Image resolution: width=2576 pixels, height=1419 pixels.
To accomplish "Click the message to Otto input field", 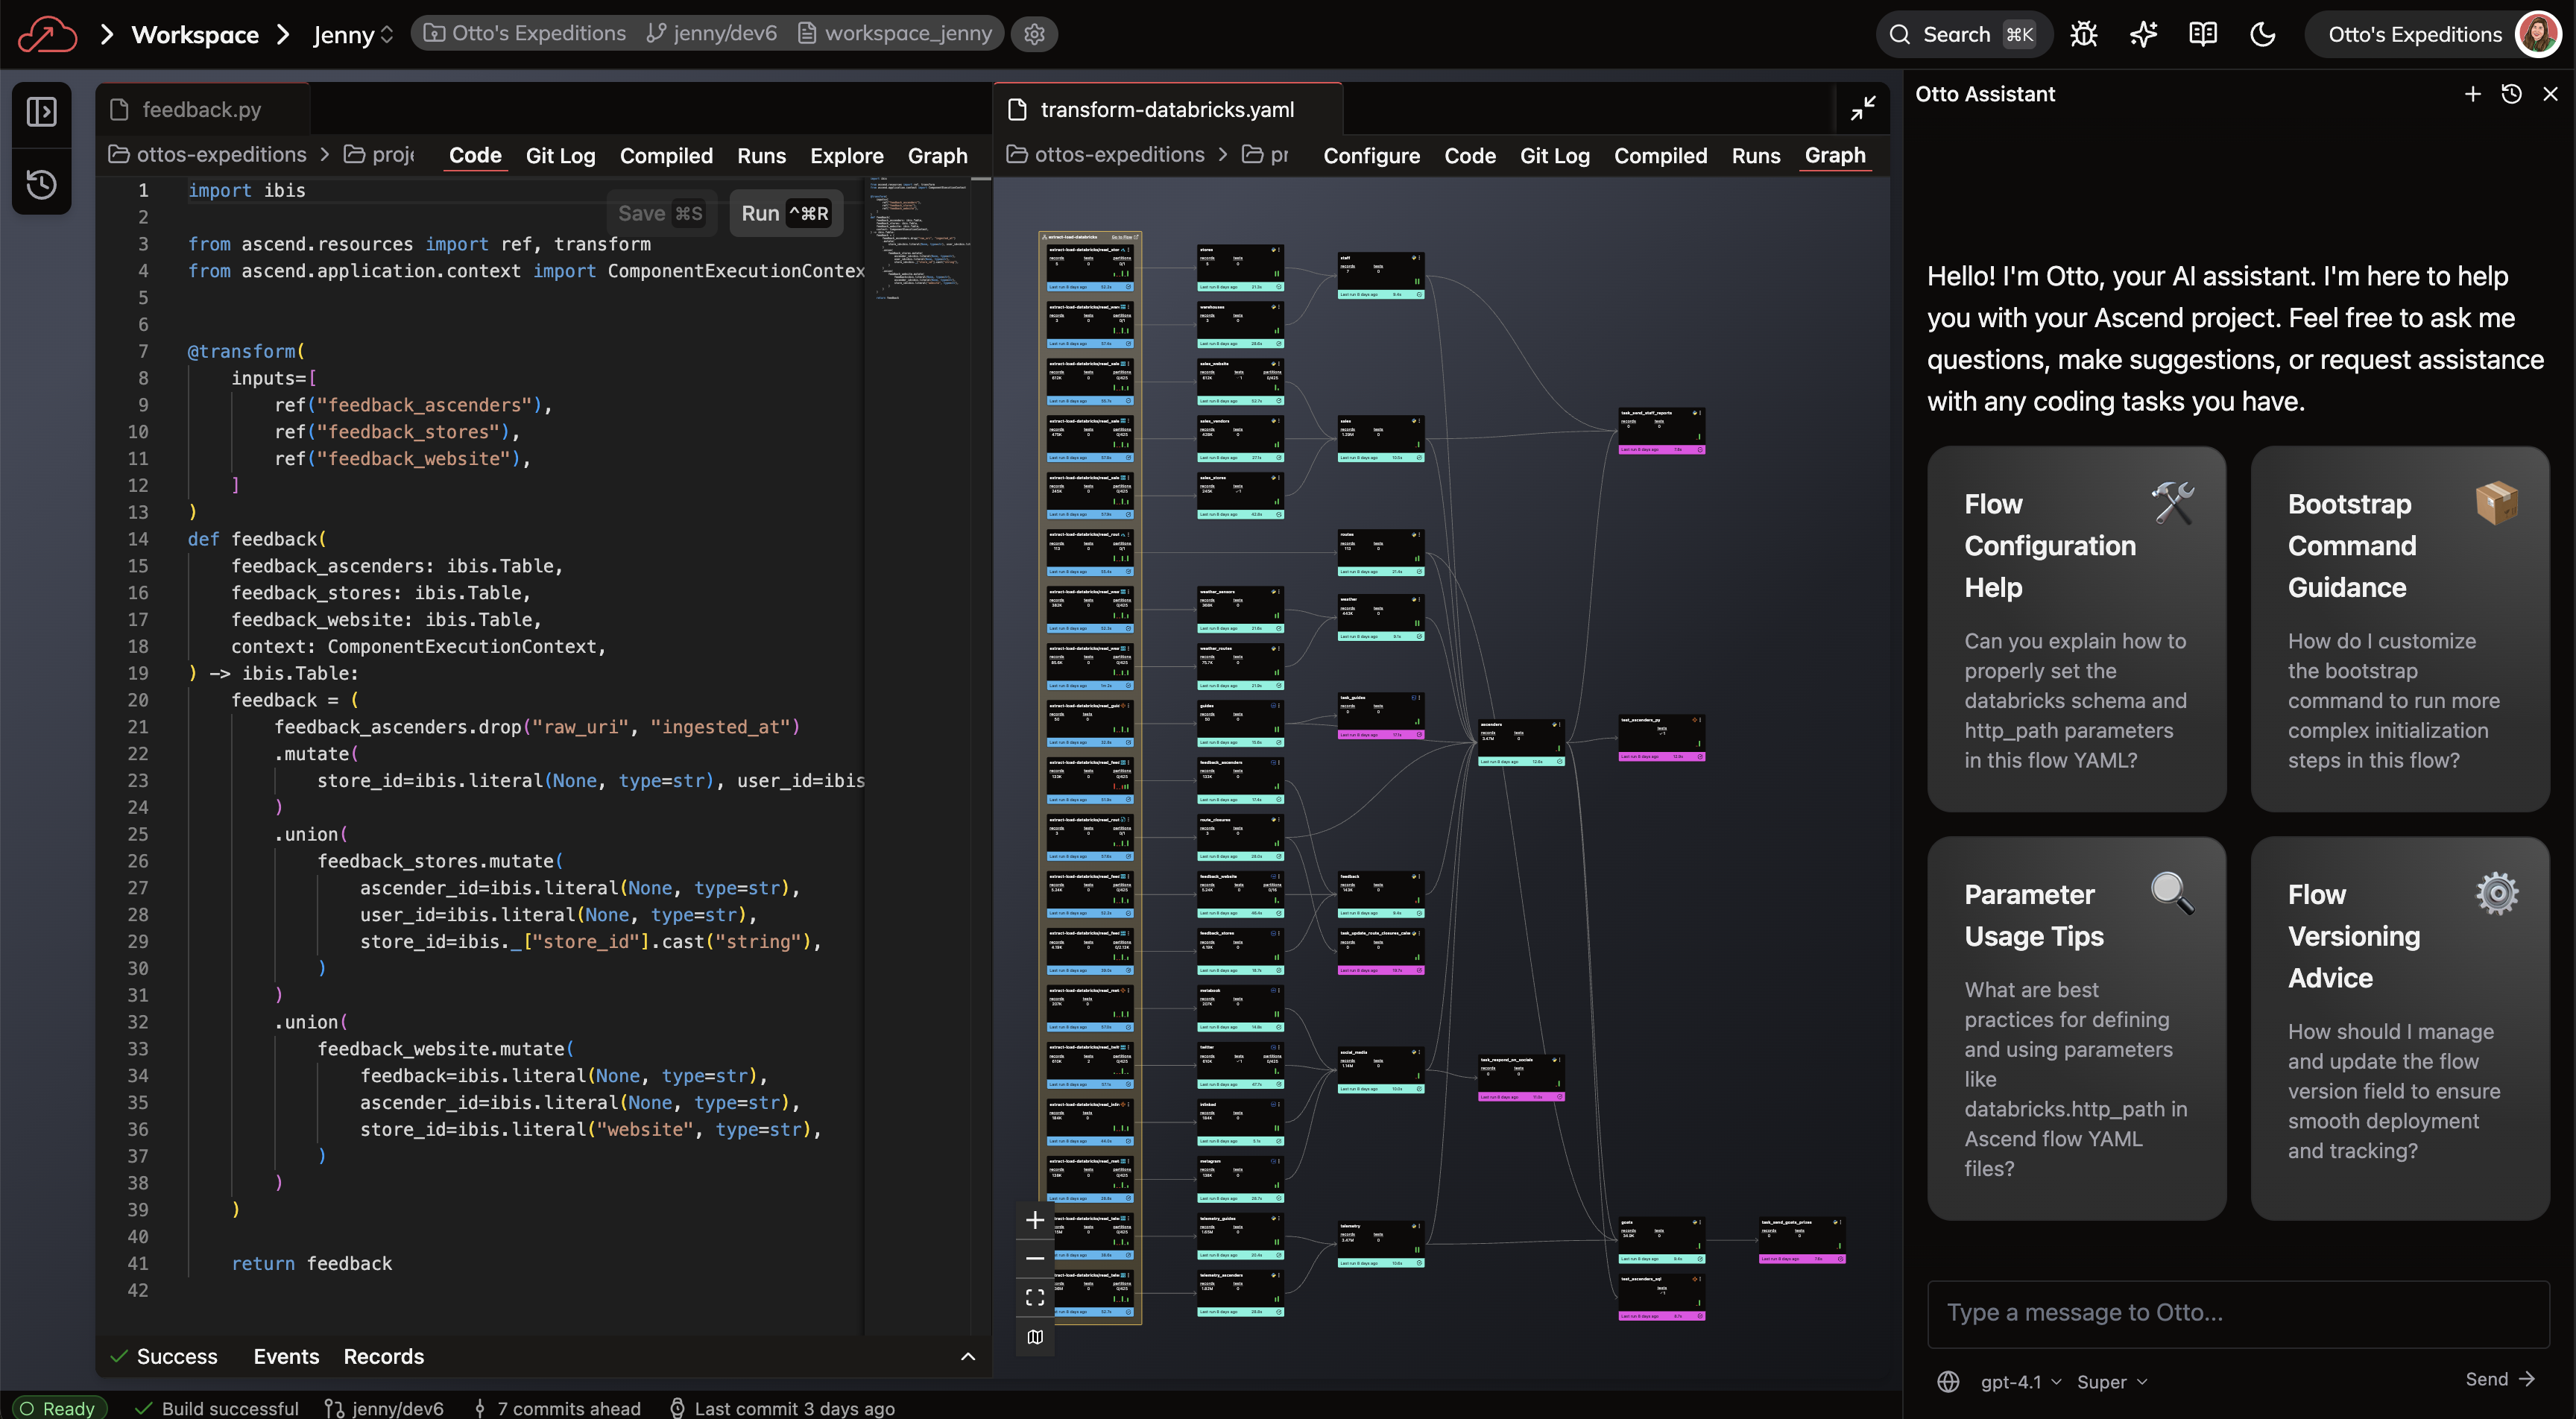I will click(2237, 1313).
